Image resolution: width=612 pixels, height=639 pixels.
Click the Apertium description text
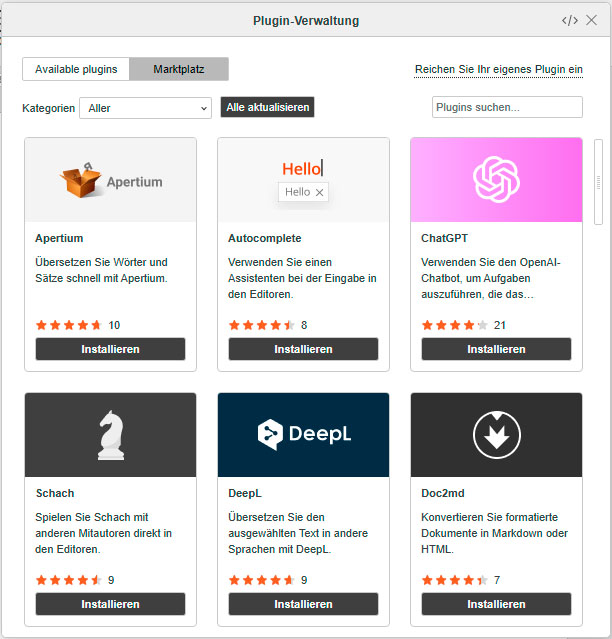click(x=101, y=270)
